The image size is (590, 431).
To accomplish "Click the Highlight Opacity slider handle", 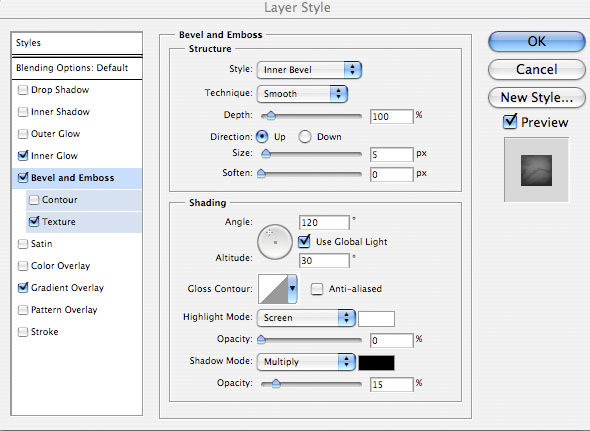I will click(x=261, y=340).
